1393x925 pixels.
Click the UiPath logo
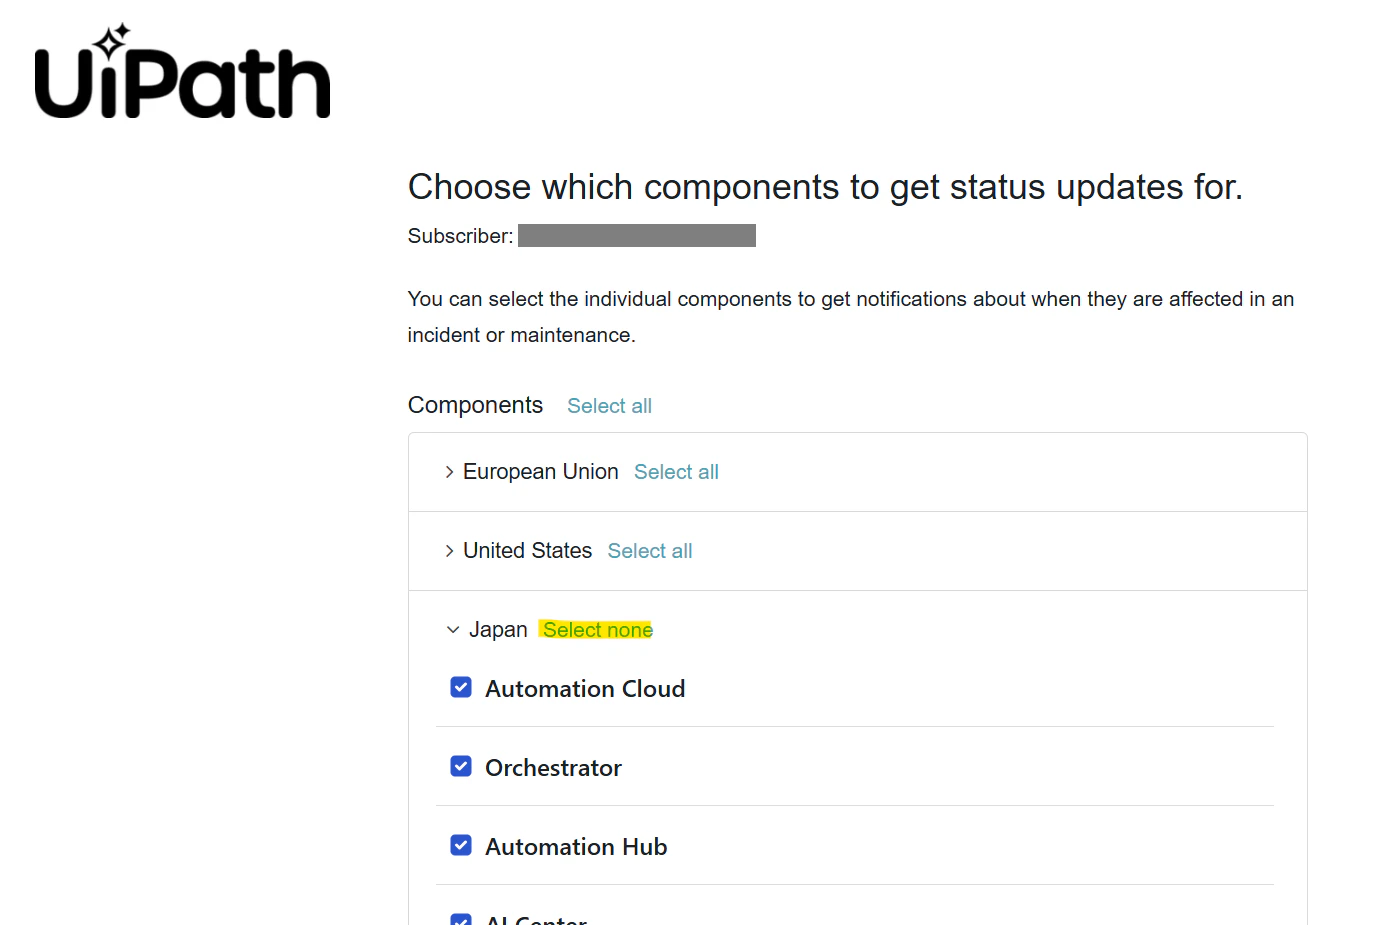(182, 71)
